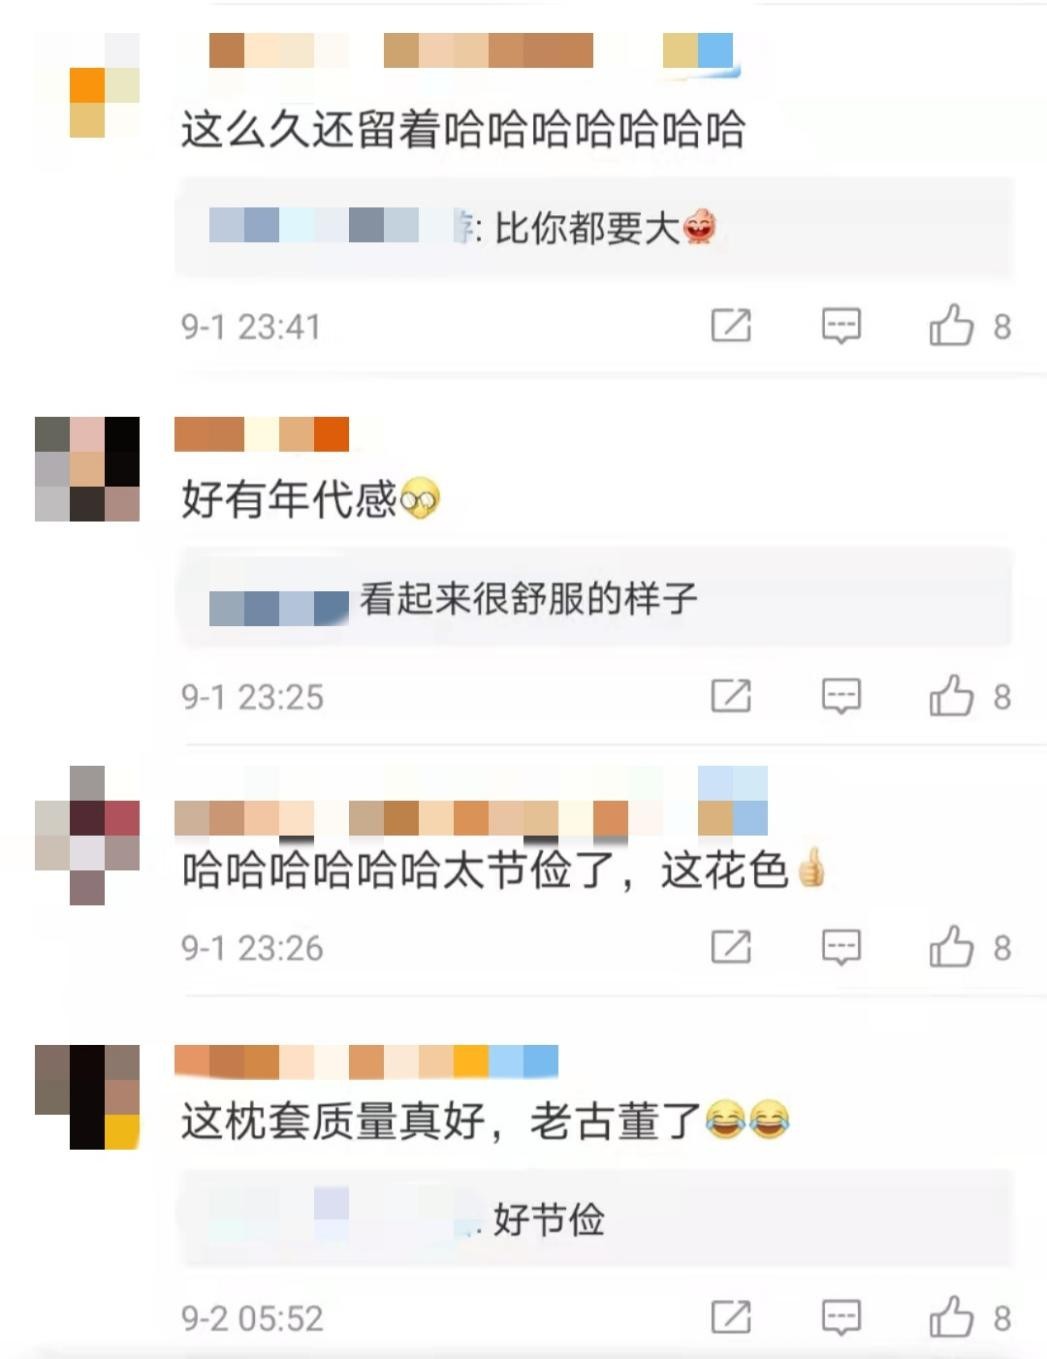Reply to the comment posted at 9-2 05:52
Screen dimensions: 1047x1359
[x=841, y=1317]
